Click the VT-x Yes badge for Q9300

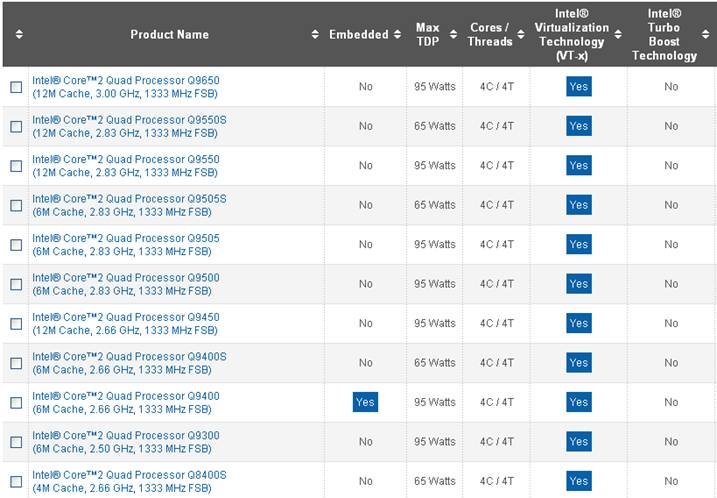tap(579, 441)
